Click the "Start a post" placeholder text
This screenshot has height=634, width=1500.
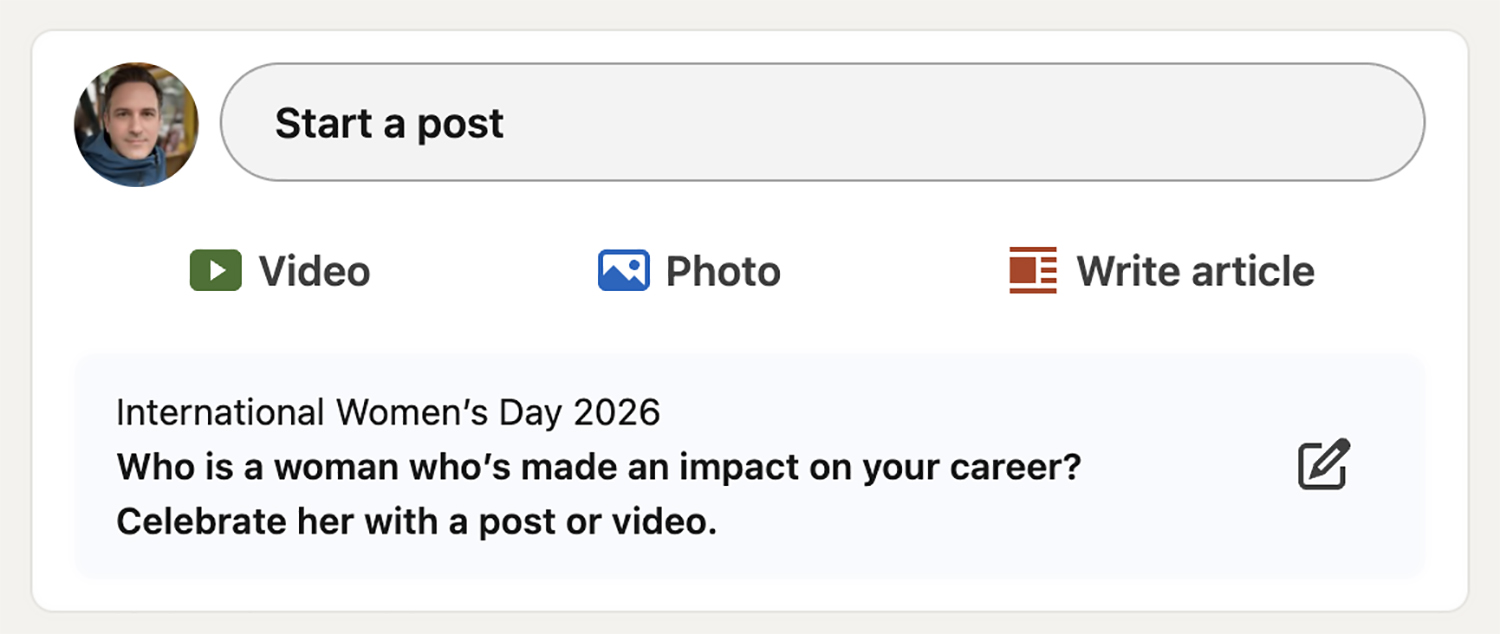[389, 124]
